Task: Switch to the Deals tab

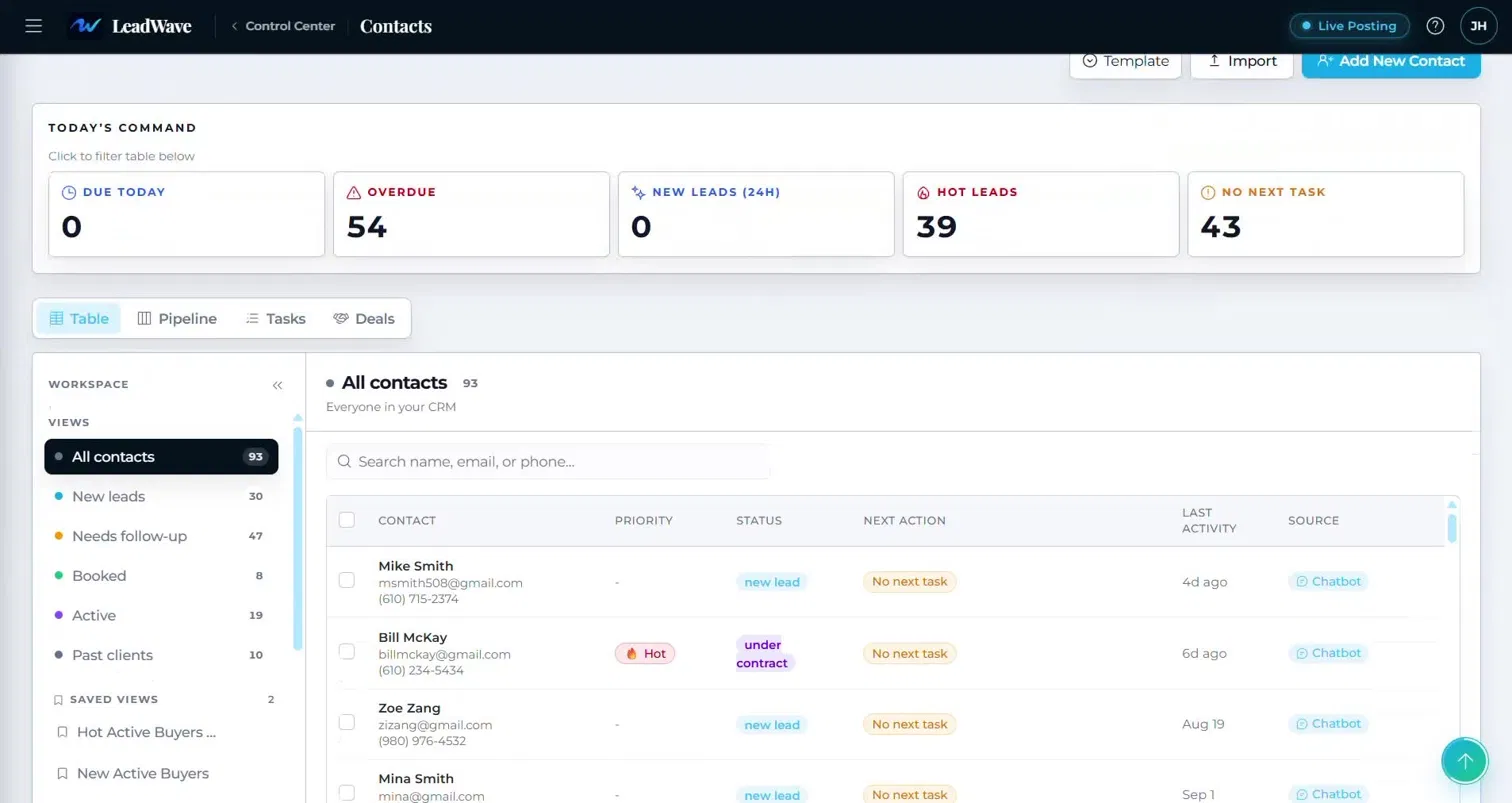Action: tap(364, 318)
